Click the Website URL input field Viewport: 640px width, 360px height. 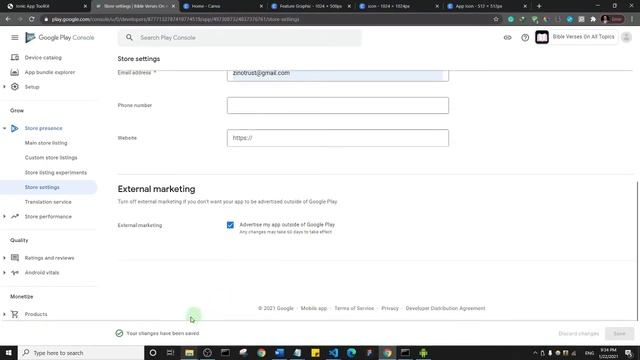[338, 138]
